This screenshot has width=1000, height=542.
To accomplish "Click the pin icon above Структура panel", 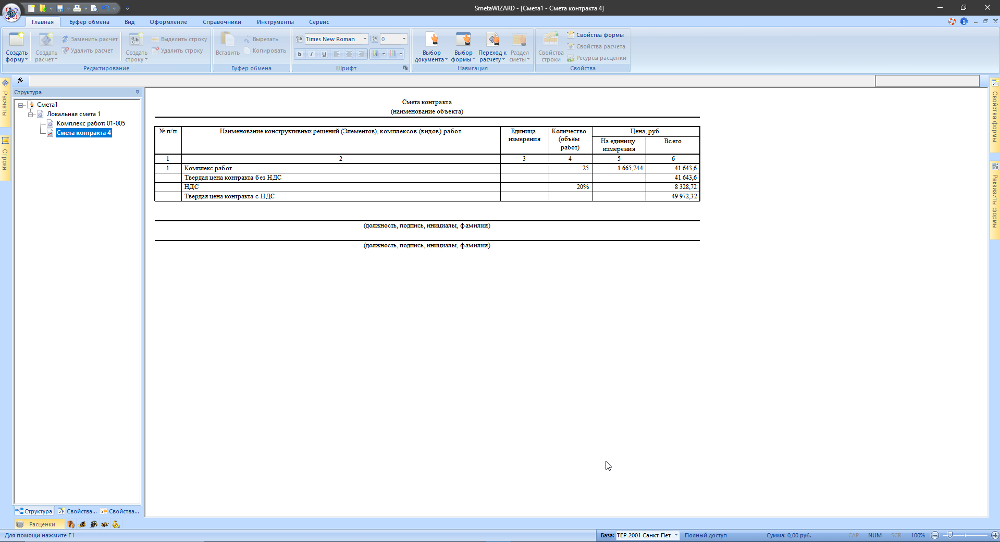I will point(20,80).
